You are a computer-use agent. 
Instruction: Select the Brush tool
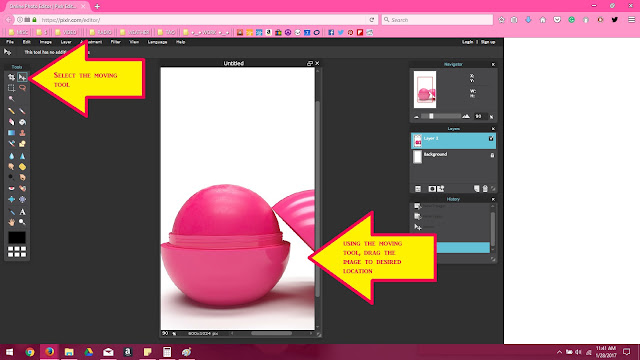click(x=22, y=111)
